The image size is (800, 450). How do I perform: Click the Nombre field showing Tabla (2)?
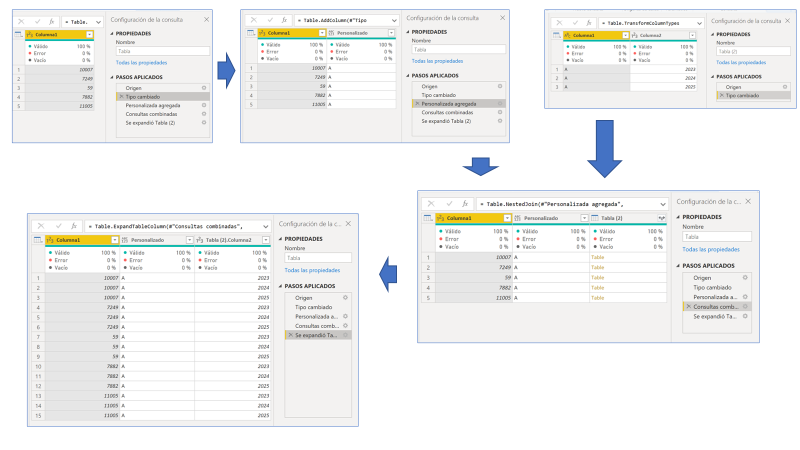[753, 52]
